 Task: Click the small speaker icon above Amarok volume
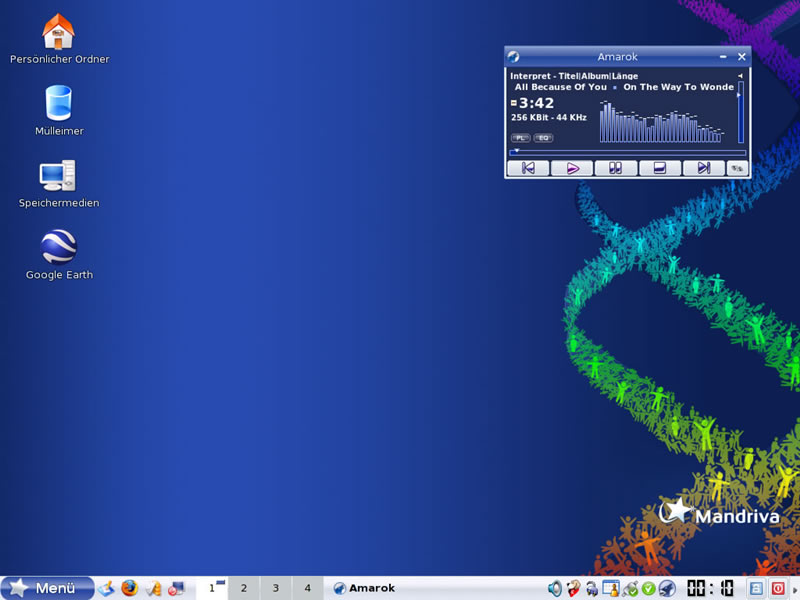[x=740, y=76]
